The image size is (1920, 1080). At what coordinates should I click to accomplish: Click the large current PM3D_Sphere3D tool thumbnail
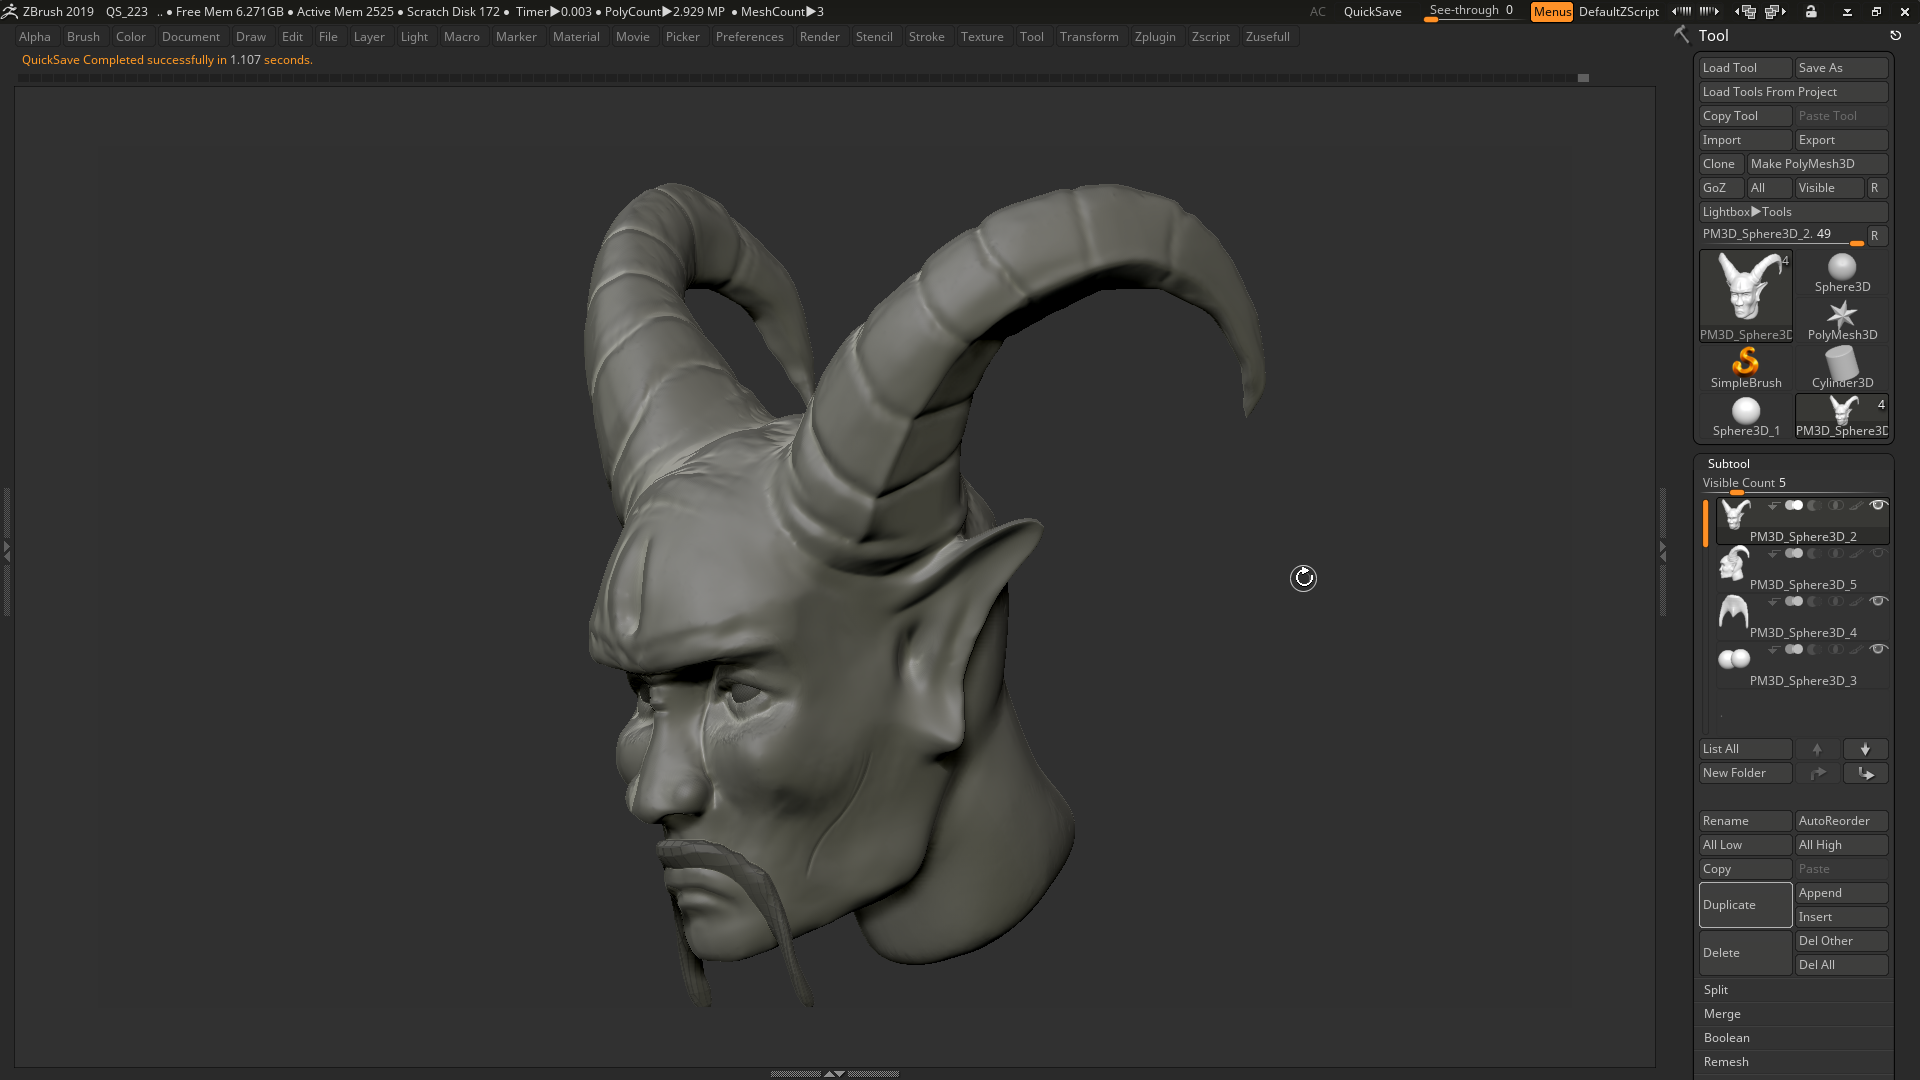tap(1746, 296)
